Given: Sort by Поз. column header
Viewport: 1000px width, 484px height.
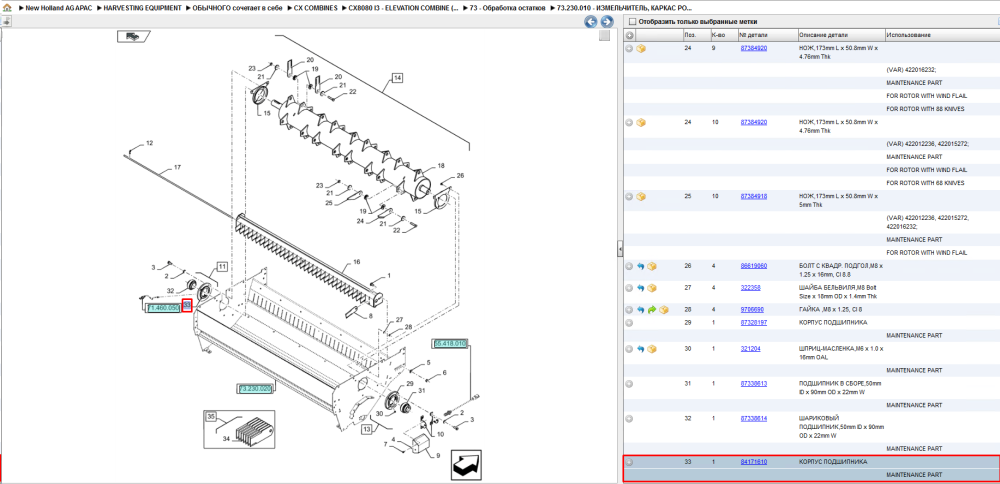Looking at the screenshot, I should (x=695, y=34).
